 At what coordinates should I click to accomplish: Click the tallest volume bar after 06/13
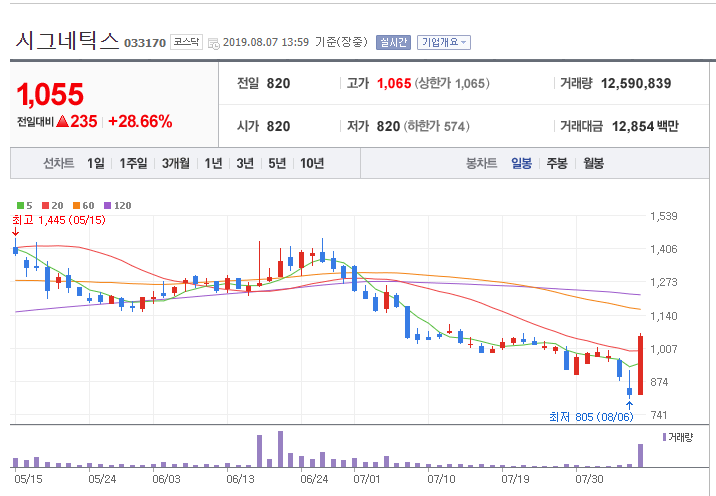(280, 449)
